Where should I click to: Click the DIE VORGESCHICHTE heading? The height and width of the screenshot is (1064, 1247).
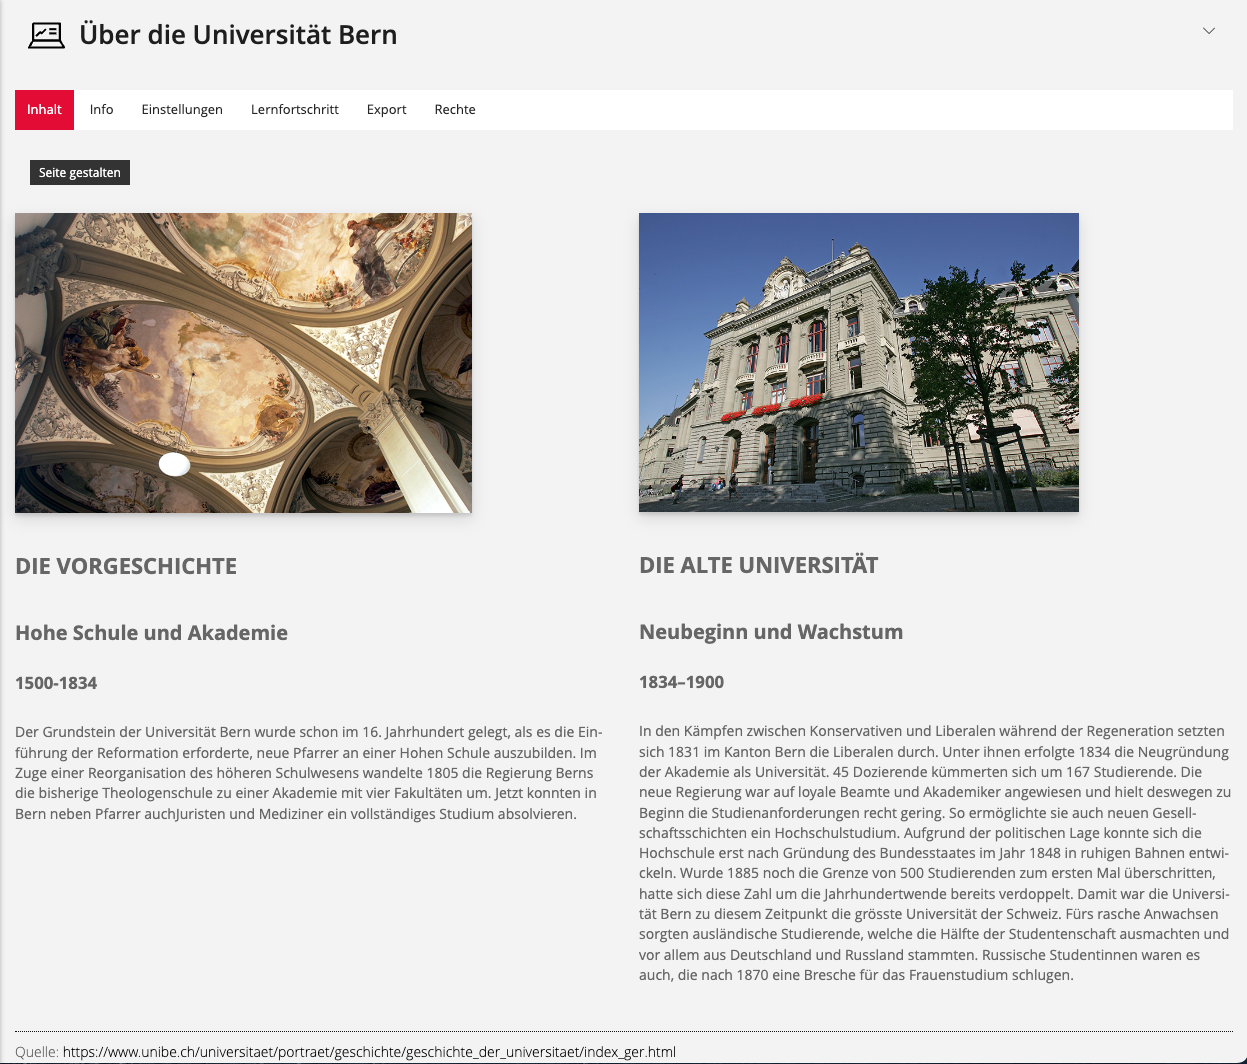pyautogui.click(x=126, y=566)
